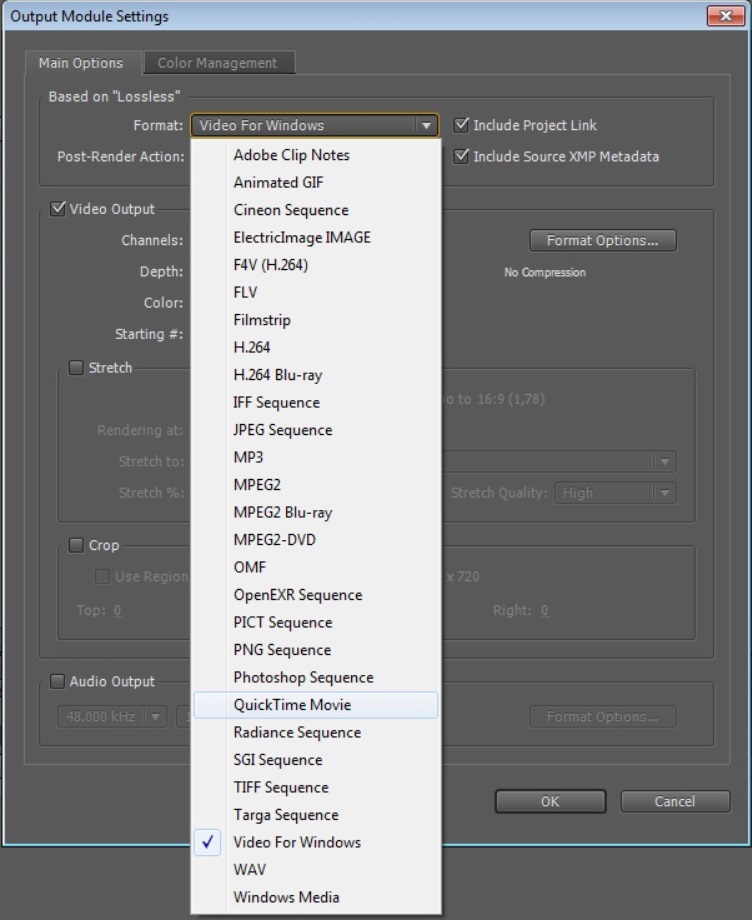
Task: Disable Include Project Link checkbox
Action: click(x=461, y=125)
